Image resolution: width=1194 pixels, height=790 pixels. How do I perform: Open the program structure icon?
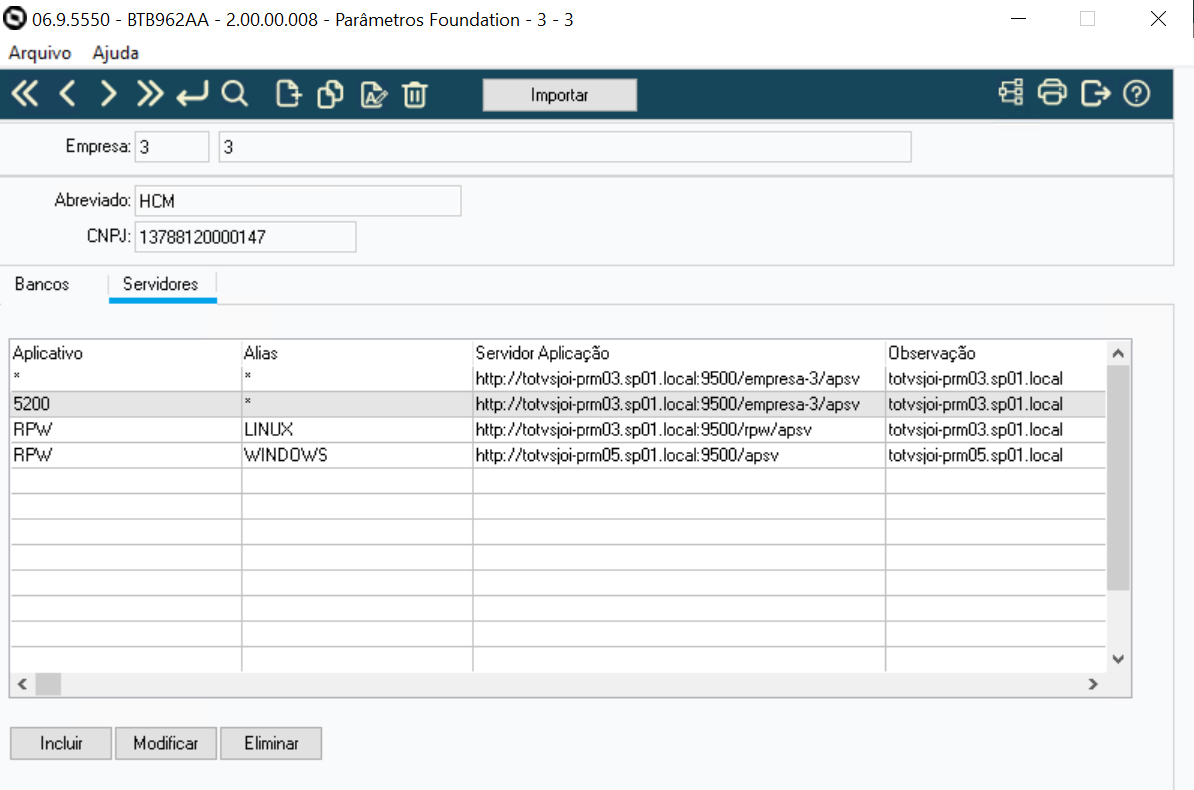click(x=1010, y=92)
